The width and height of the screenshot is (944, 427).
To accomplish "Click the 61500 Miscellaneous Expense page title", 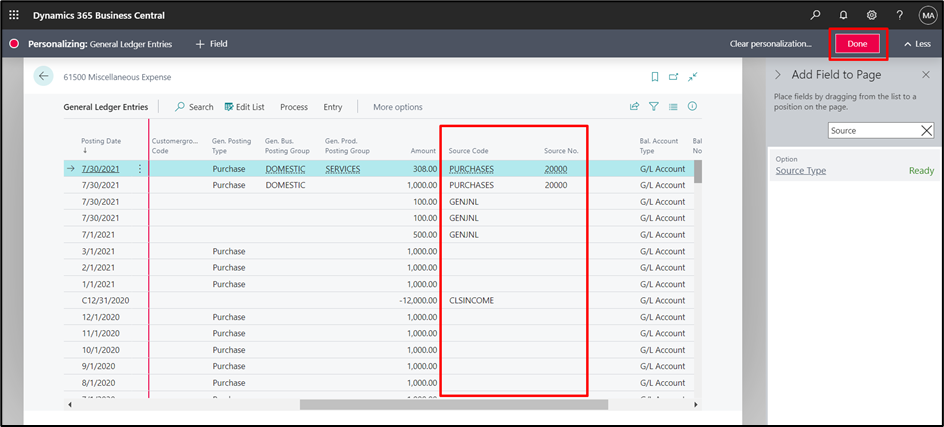I will click(117, 77).
